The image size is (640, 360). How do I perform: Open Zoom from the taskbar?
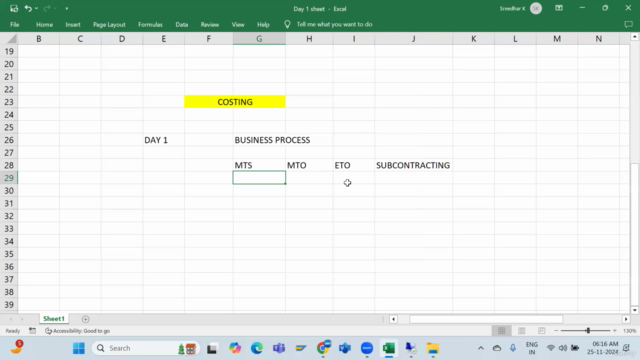[367, 348]
